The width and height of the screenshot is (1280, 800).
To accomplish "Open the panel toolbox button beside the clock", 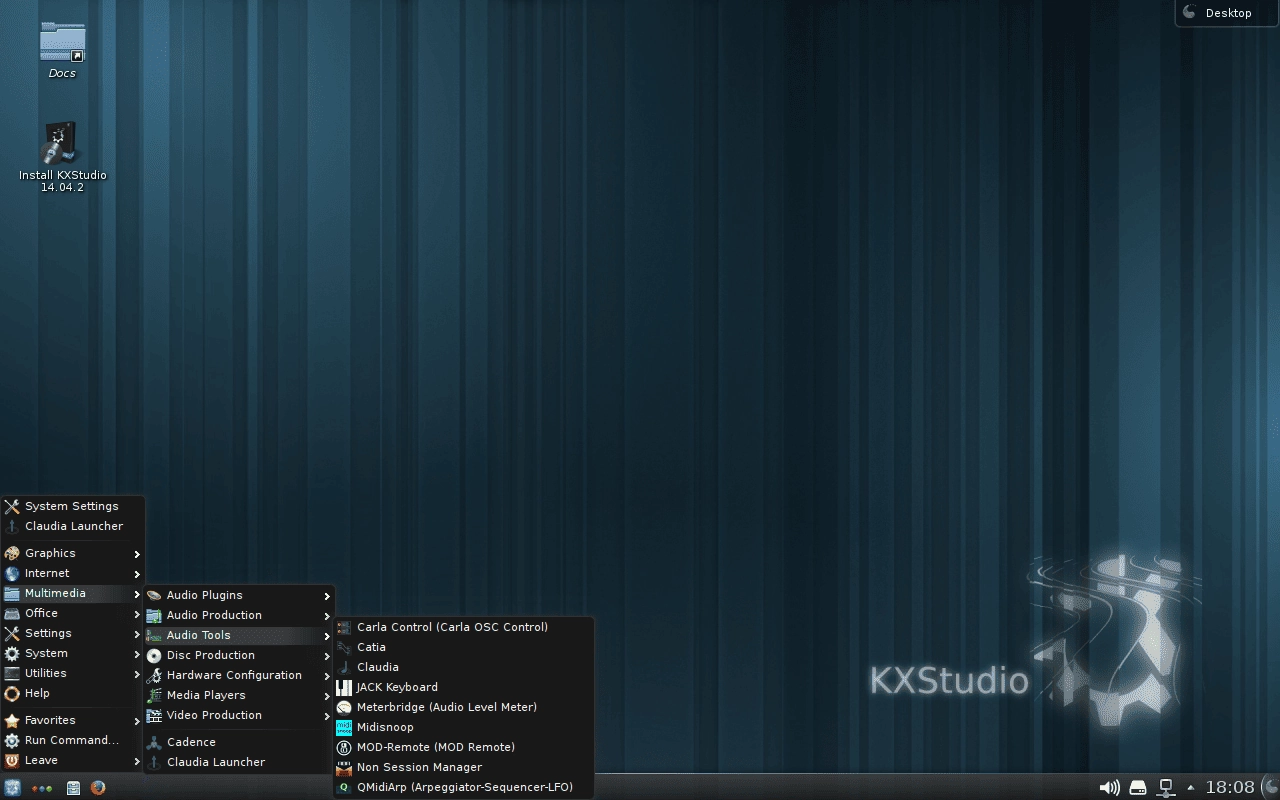I will tap(1270, 788).
